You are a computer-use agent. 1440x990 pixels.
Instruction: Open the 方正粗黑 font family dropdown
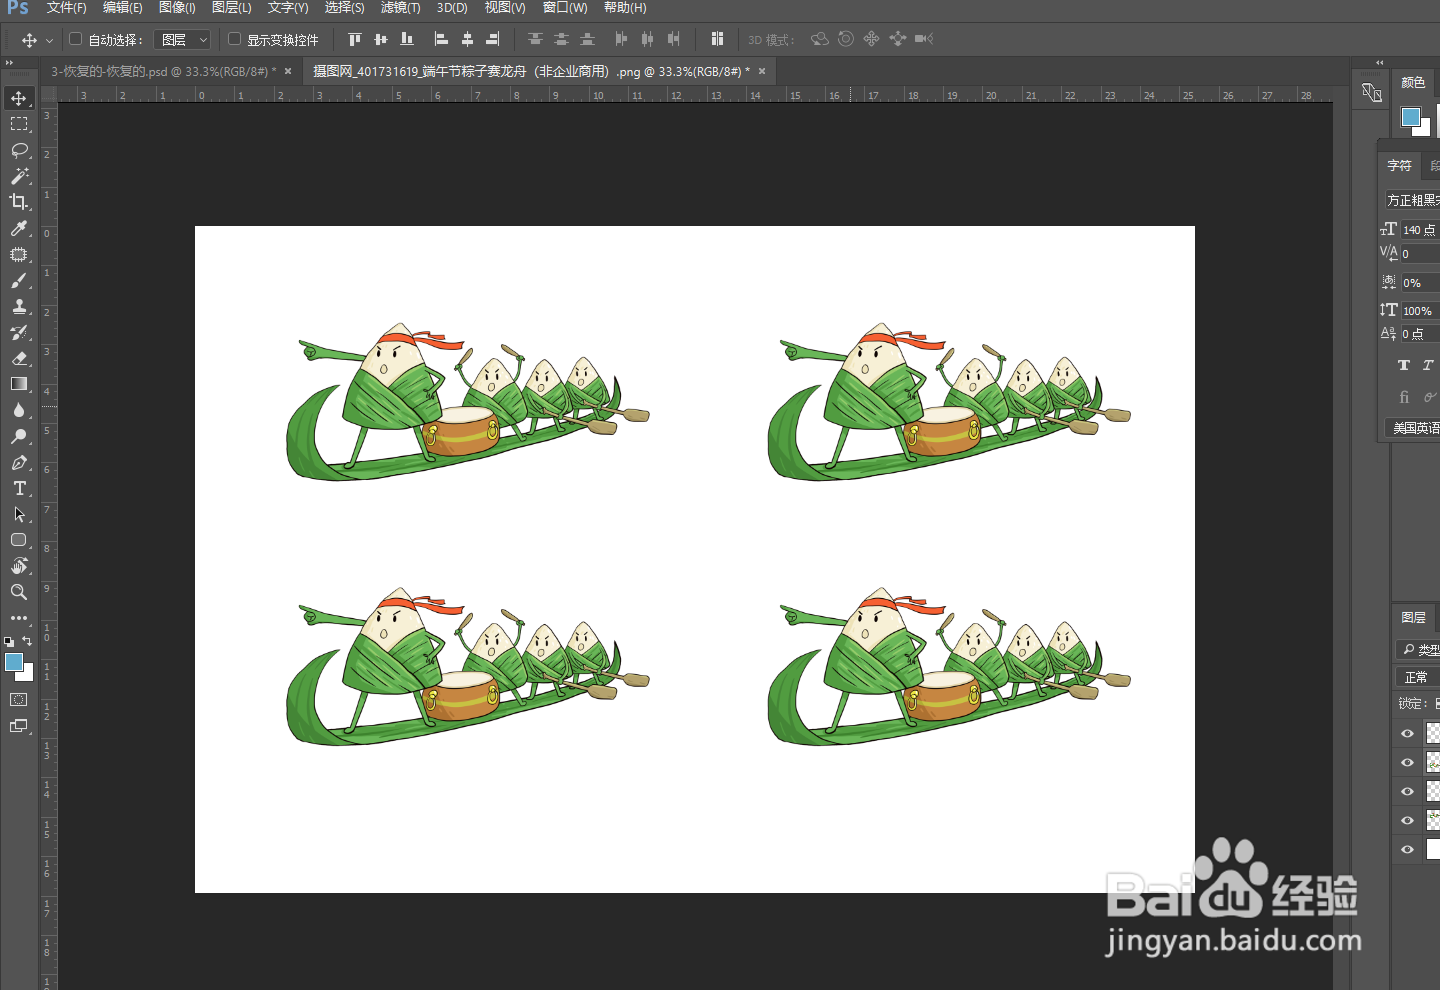(x=1412, y=200)
